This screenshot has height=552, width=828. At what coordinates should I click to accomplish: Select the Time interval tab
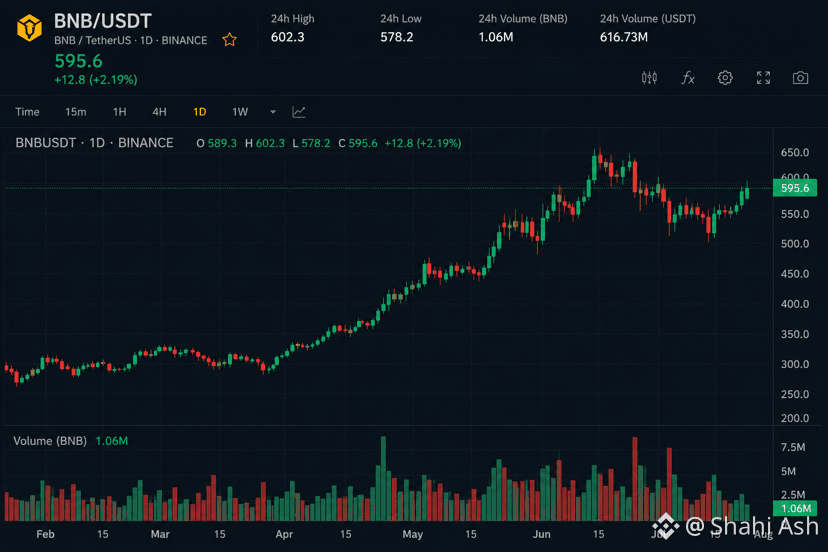click(27, 112)
